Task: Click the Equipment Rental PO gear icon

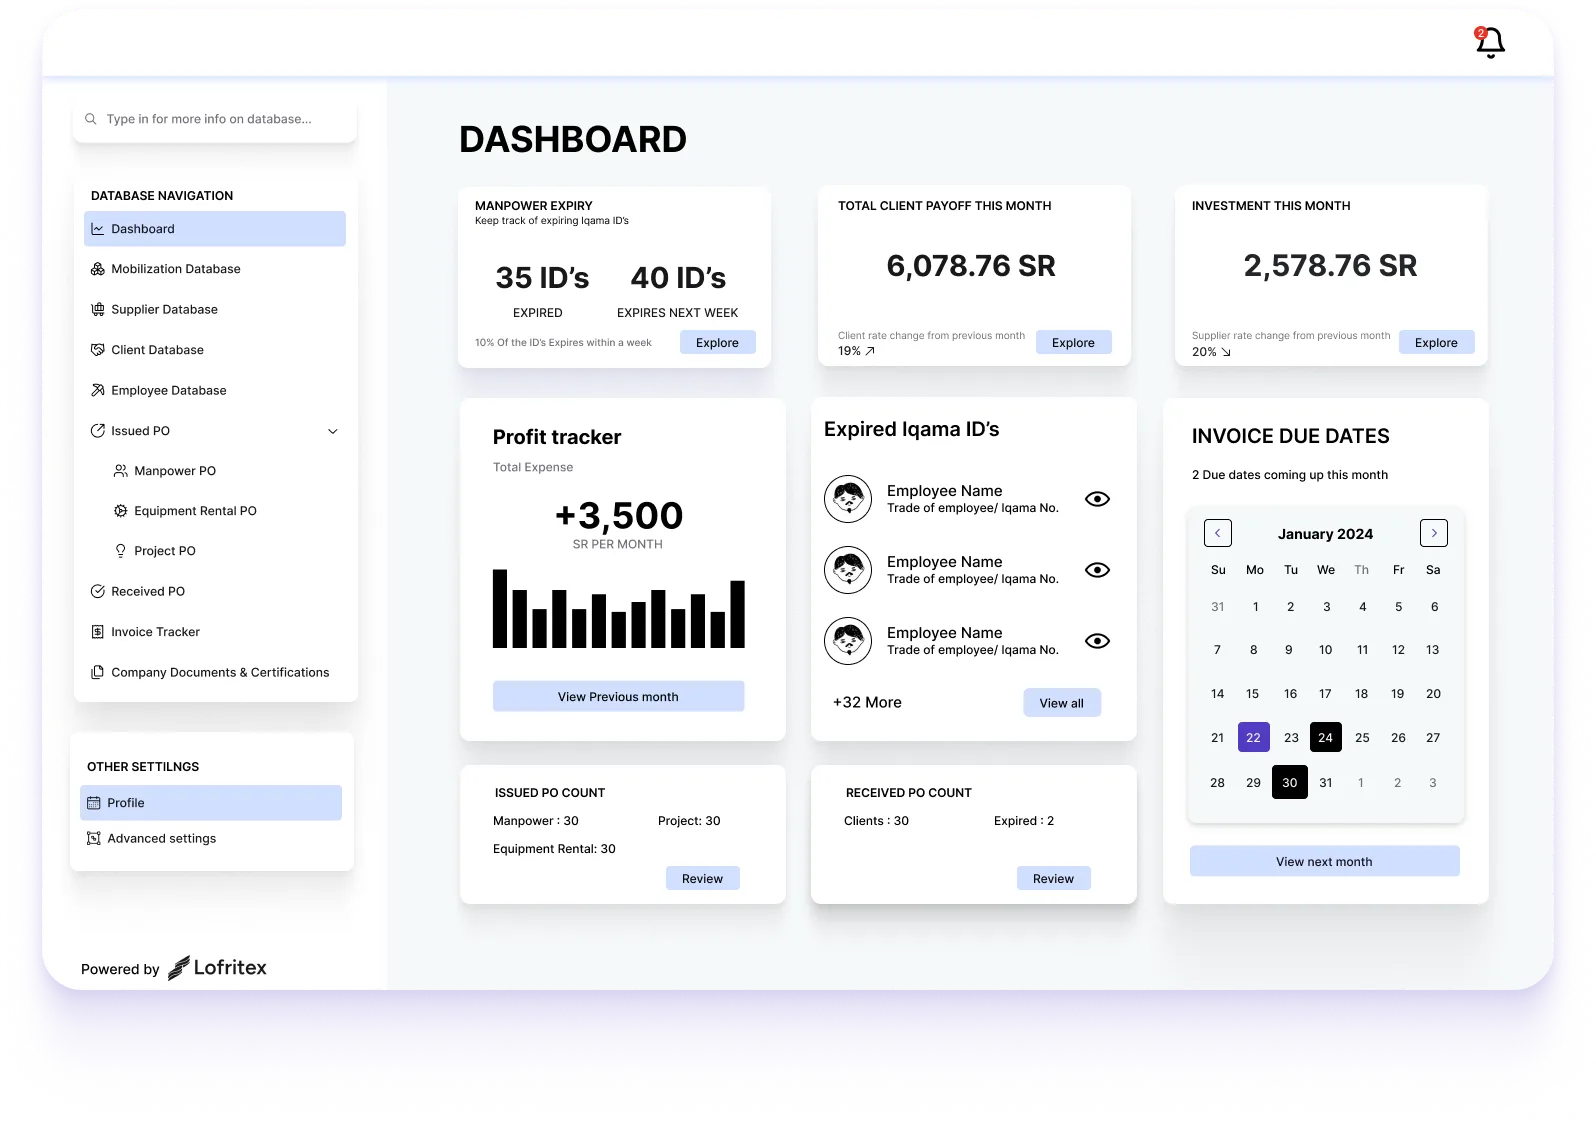Action: tap(120, 511)
